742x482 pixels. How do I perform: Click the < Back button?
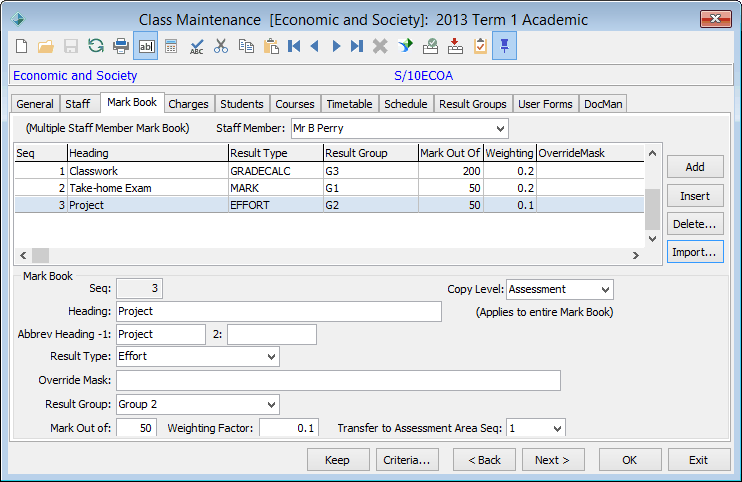(x=484, y=460)
